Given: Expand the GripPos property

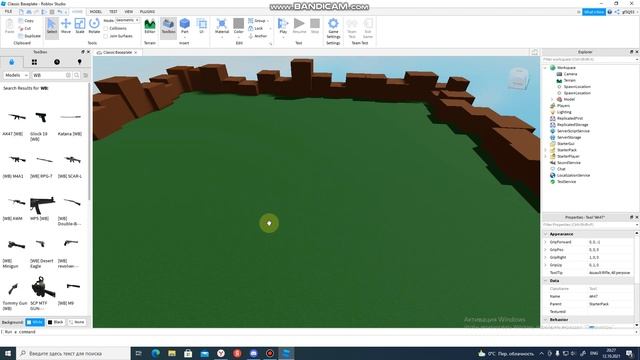Looking at the screenshot, I should 546,249.
